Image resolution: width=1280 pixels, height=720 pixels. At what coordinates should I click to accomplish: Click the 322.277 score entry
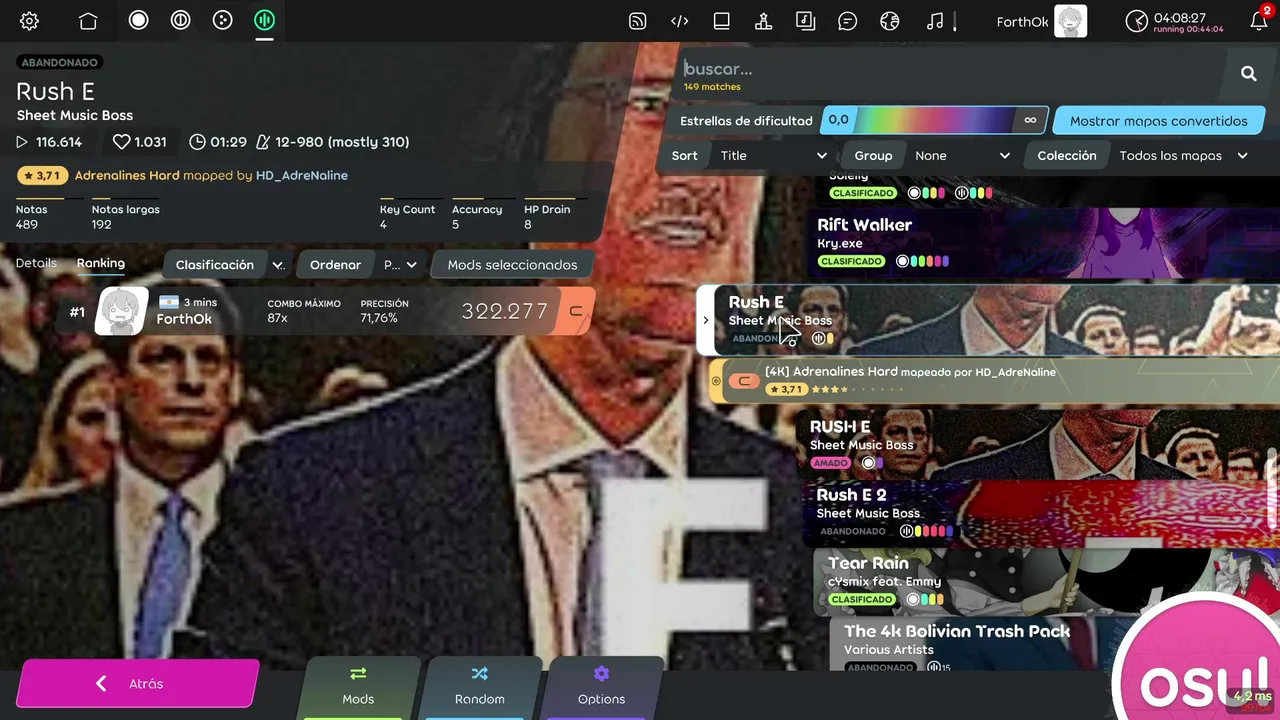325,311
